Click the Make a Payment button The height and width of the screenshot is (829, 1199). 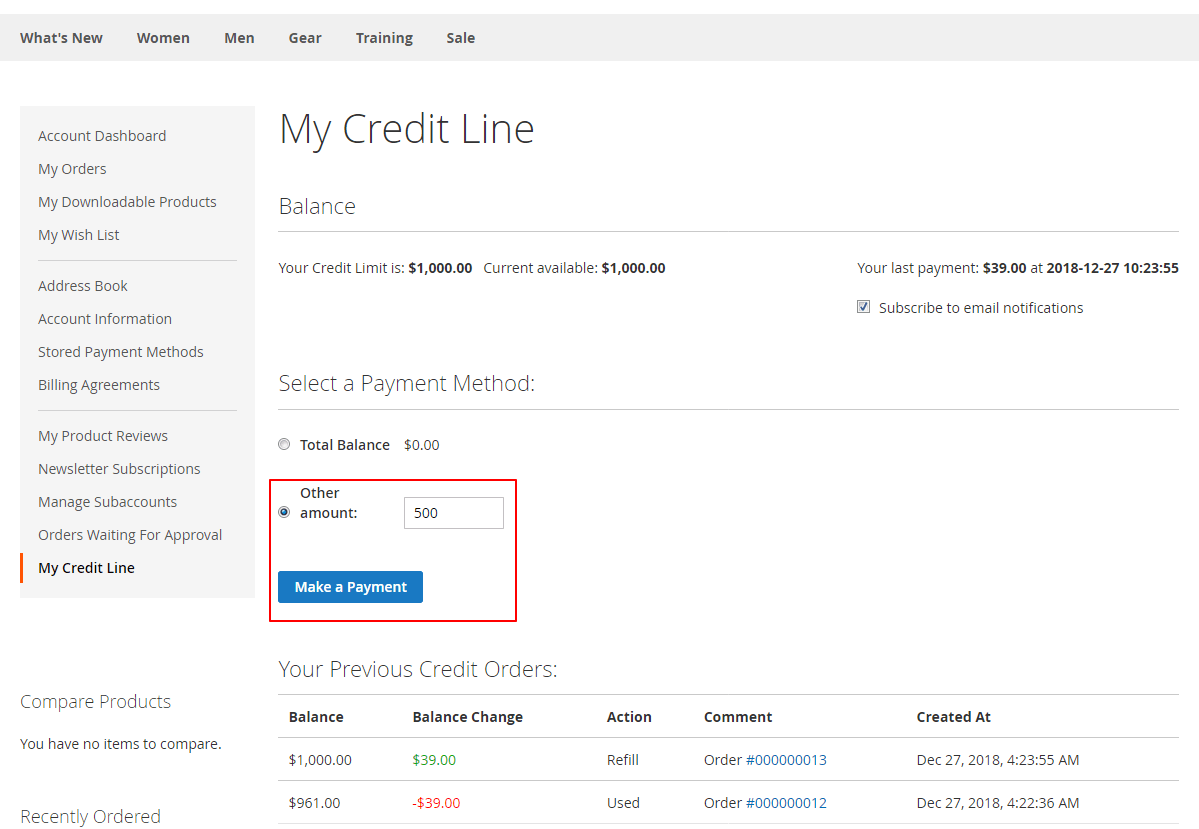(x=350, y=587)
